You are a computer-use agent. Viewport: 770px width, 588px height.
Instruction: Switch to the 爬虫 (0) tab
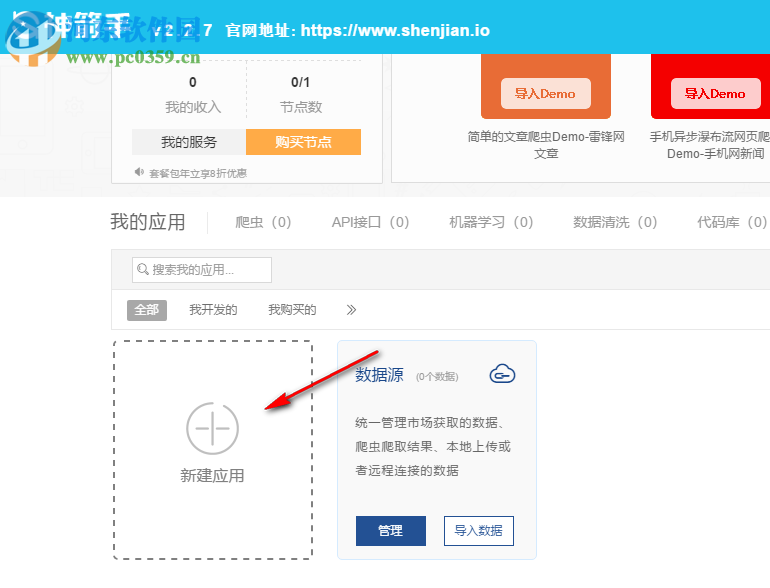pyautogui.click(x=263, y=222)
